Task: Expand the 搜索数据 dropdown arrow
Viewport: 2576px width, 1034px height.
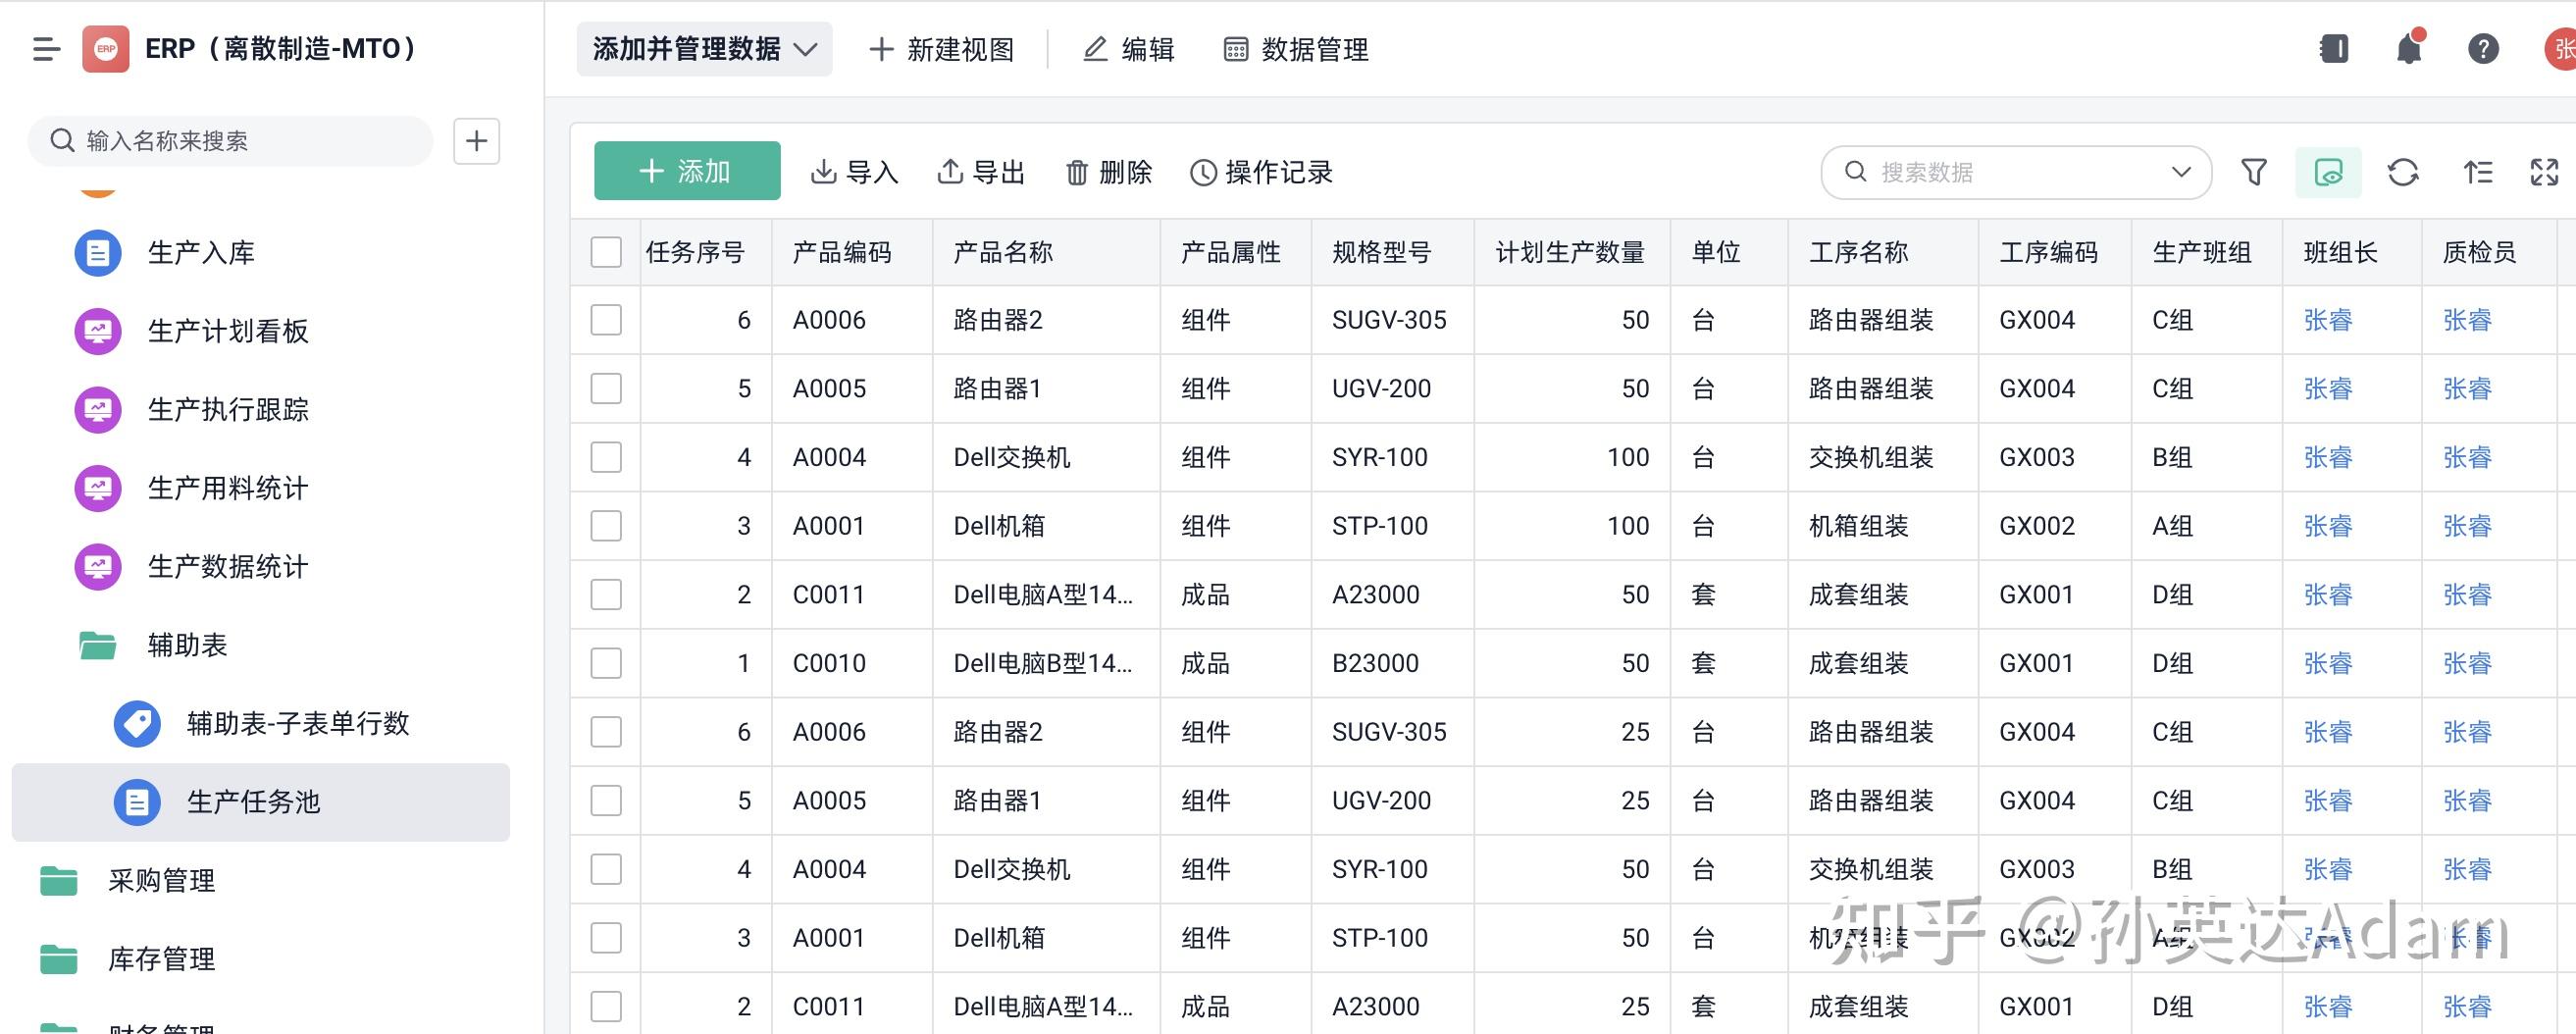Action: click(x=2182, y=172)
